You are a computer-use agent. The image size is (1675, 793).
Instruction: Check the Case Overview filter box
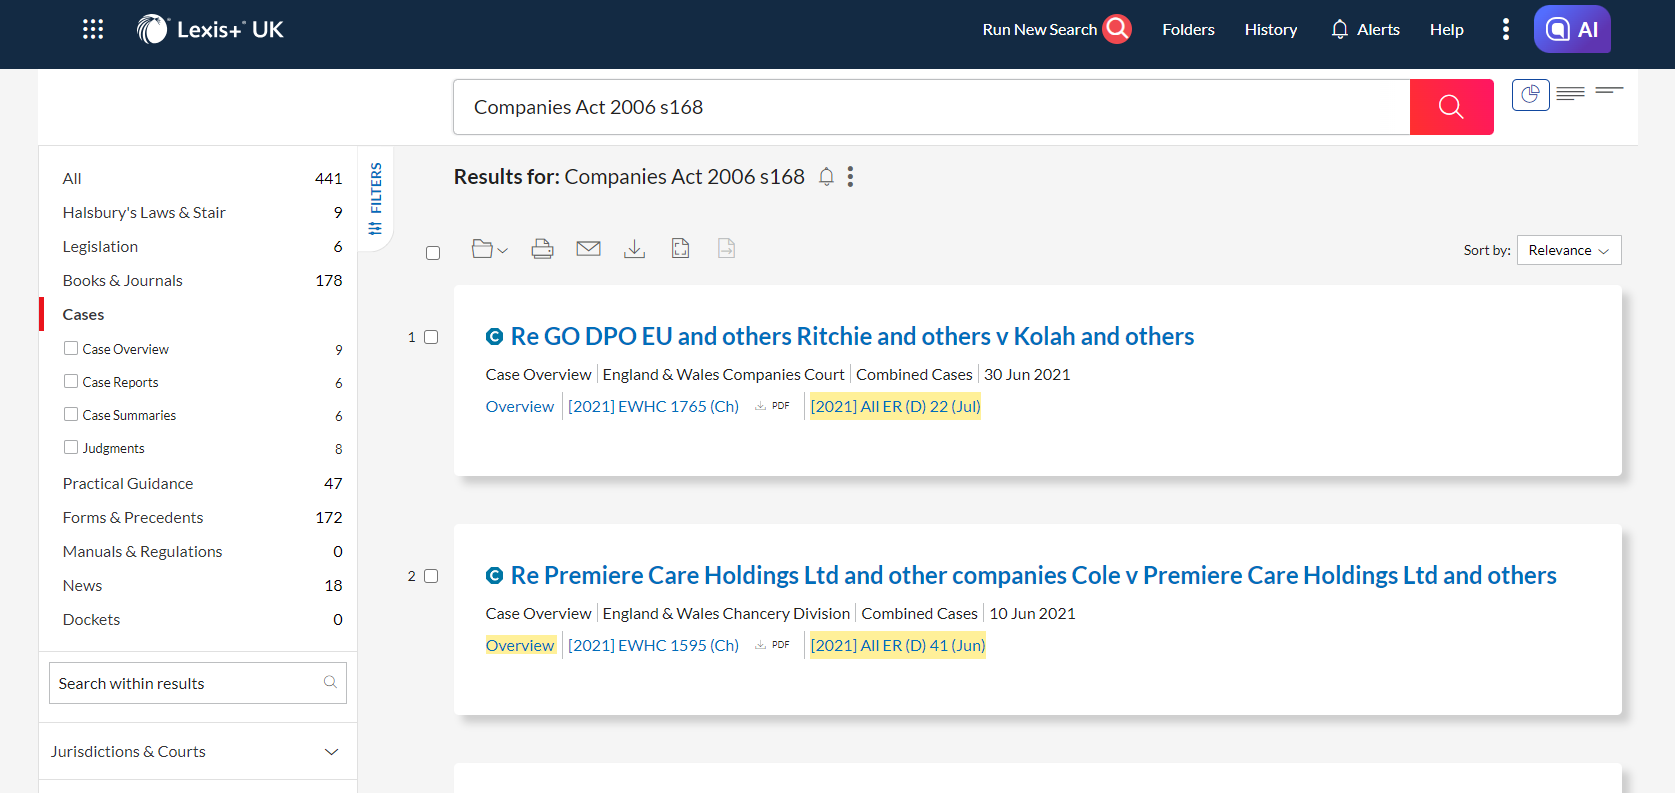(71, 348)
